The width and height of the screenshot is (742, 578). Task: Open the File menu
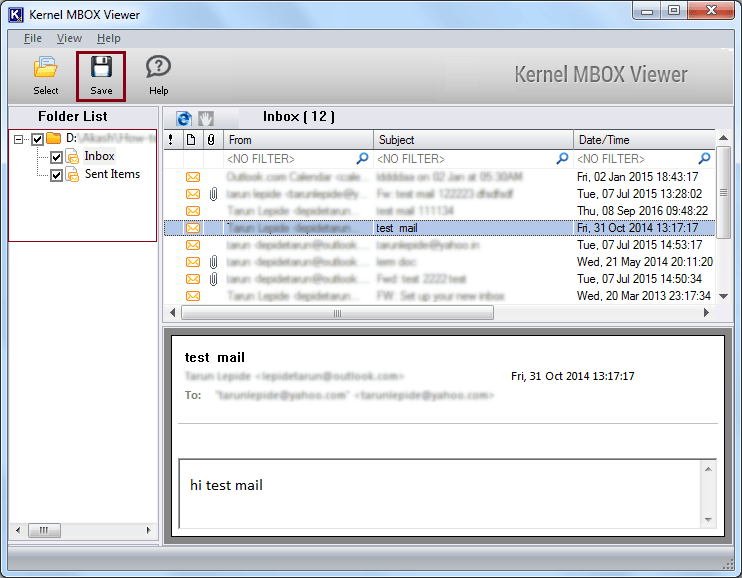tap(33, 38)
